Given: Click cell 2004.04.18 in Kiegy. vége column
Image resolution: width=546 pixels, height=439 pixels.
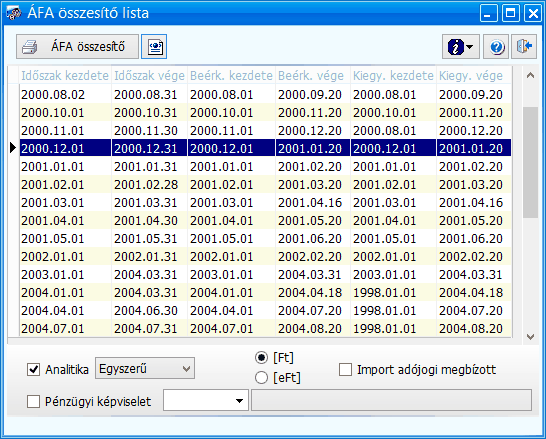Looking at the screenshot, I should tap(474, 292).
